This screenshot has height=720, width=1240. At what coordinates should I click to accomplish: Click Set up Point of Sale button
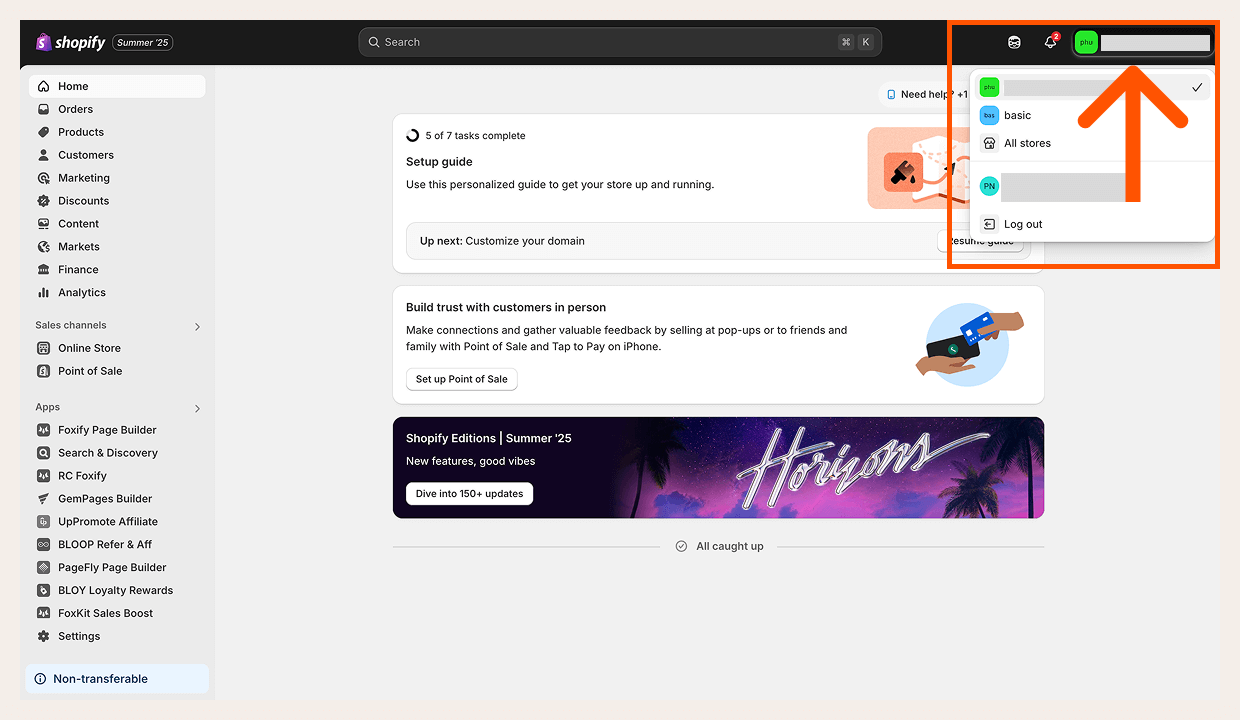(462, 379)
